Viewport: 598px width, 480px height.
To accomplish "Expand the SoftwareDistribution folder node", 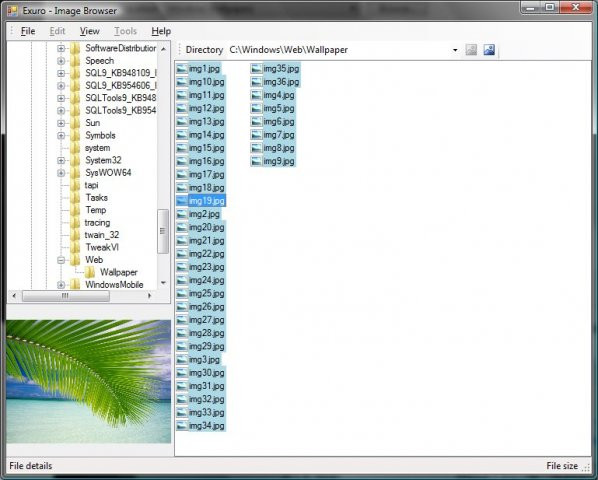I will [x=61, y=48].
